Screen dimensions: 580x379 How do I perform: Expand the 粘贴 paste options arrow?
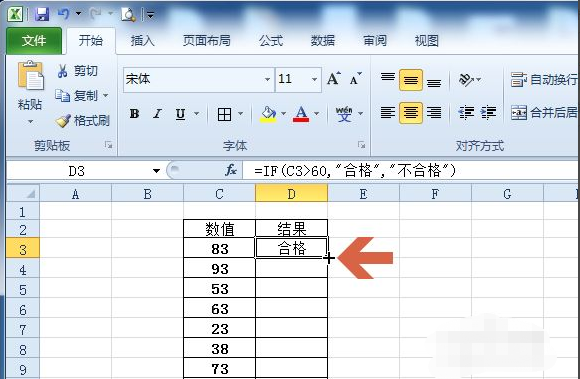coord(30,121)
